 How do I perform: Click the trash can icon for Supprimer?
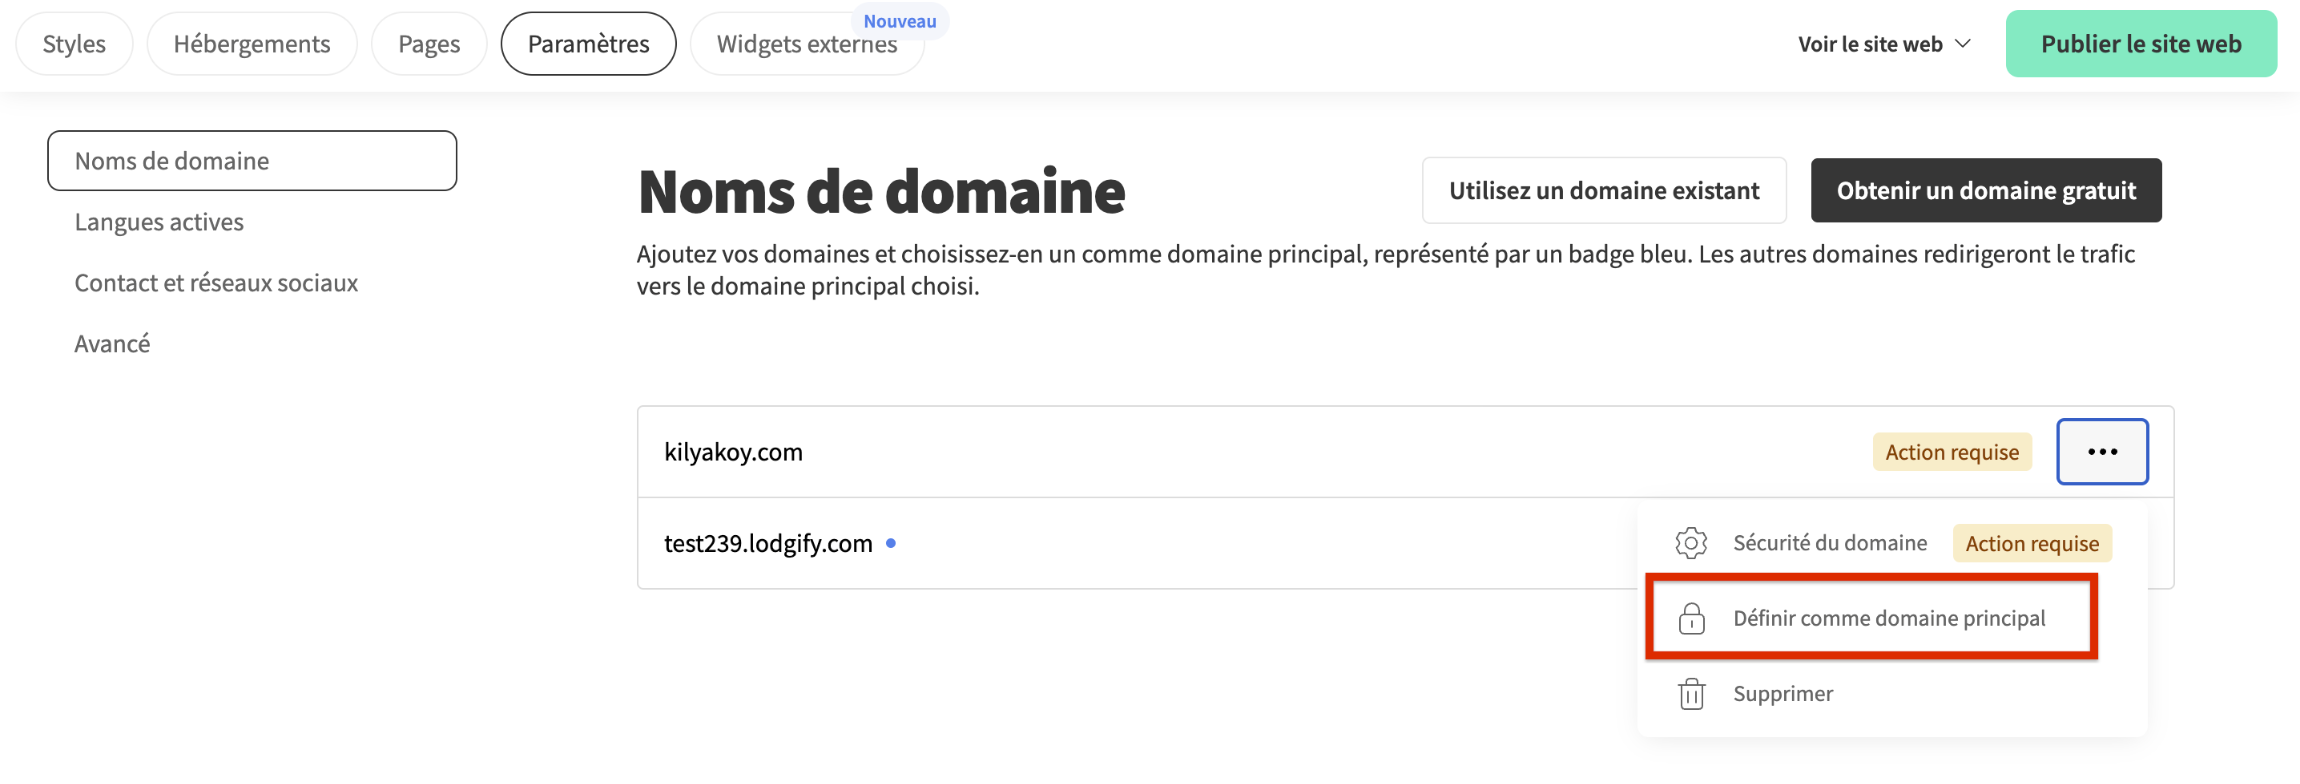click(1691, 694)
